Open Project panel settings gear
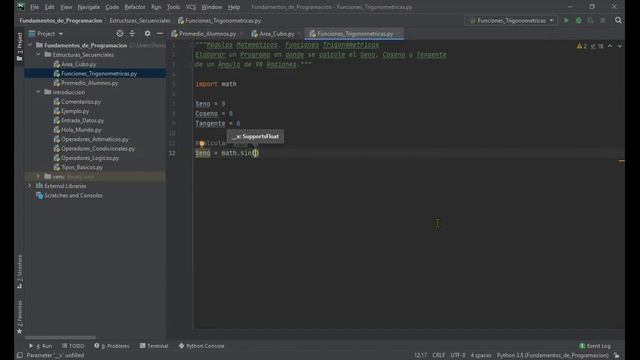Screen dimensions: 640x360 coord(147,33)
